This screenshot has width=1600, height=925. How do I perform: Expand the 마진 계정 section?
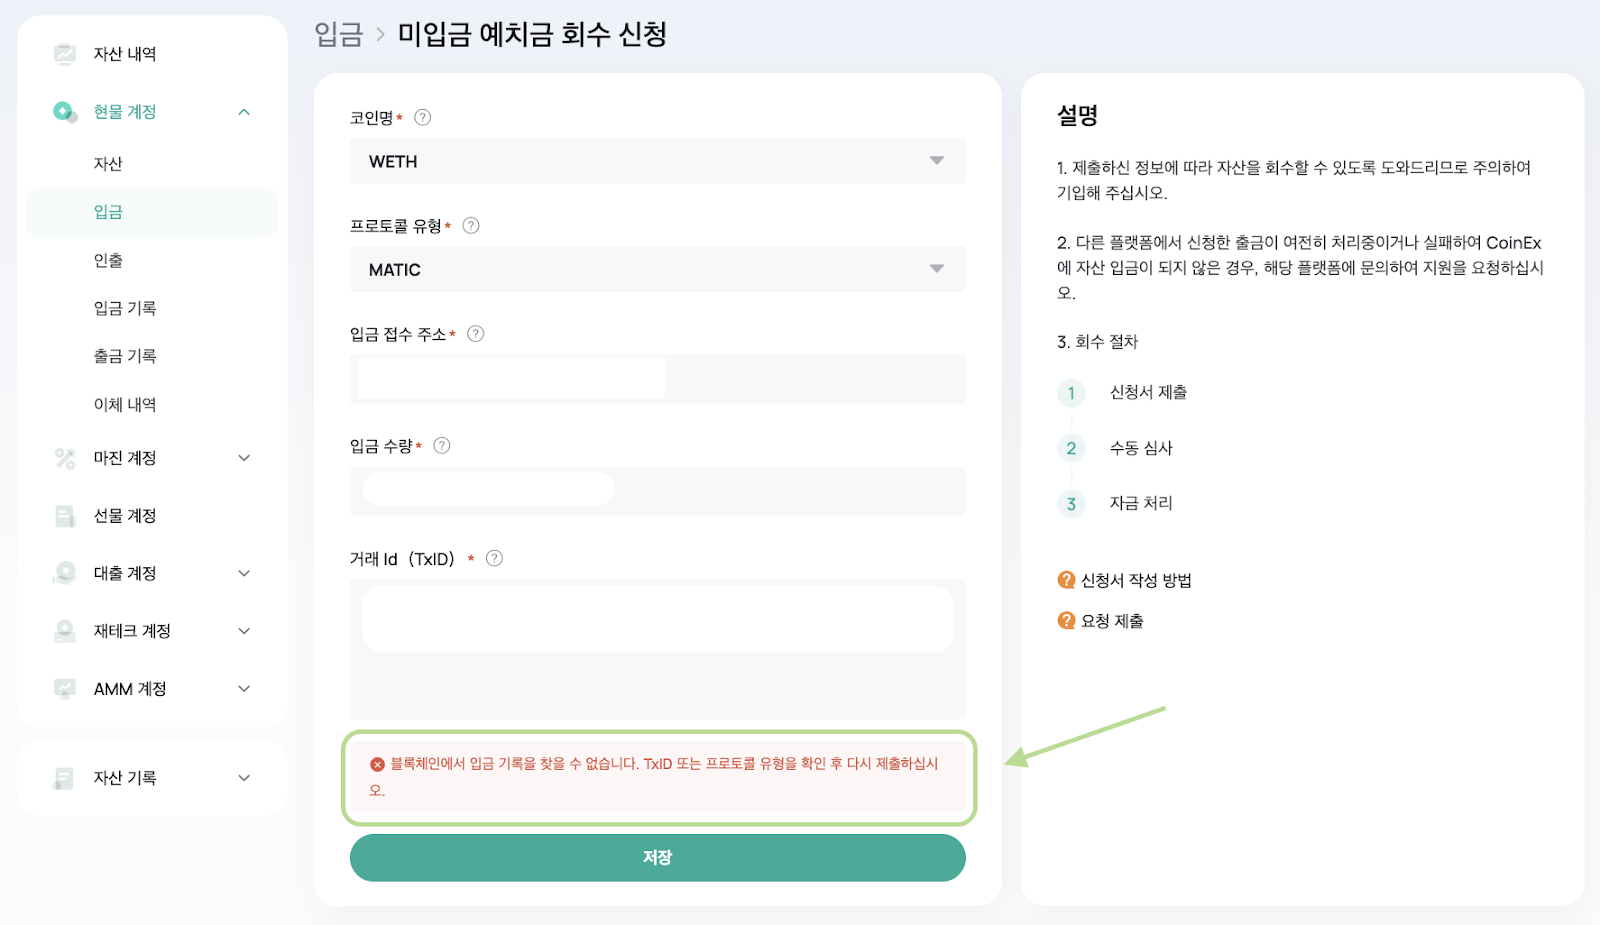(x=244, y=458)
